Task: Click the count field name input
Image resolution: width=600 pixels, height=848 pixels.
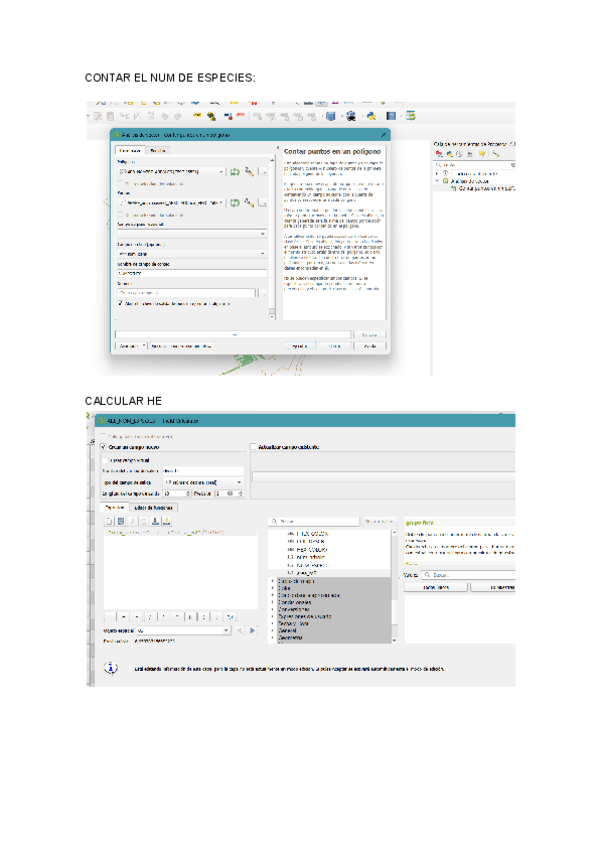Action: coord(192,274)
